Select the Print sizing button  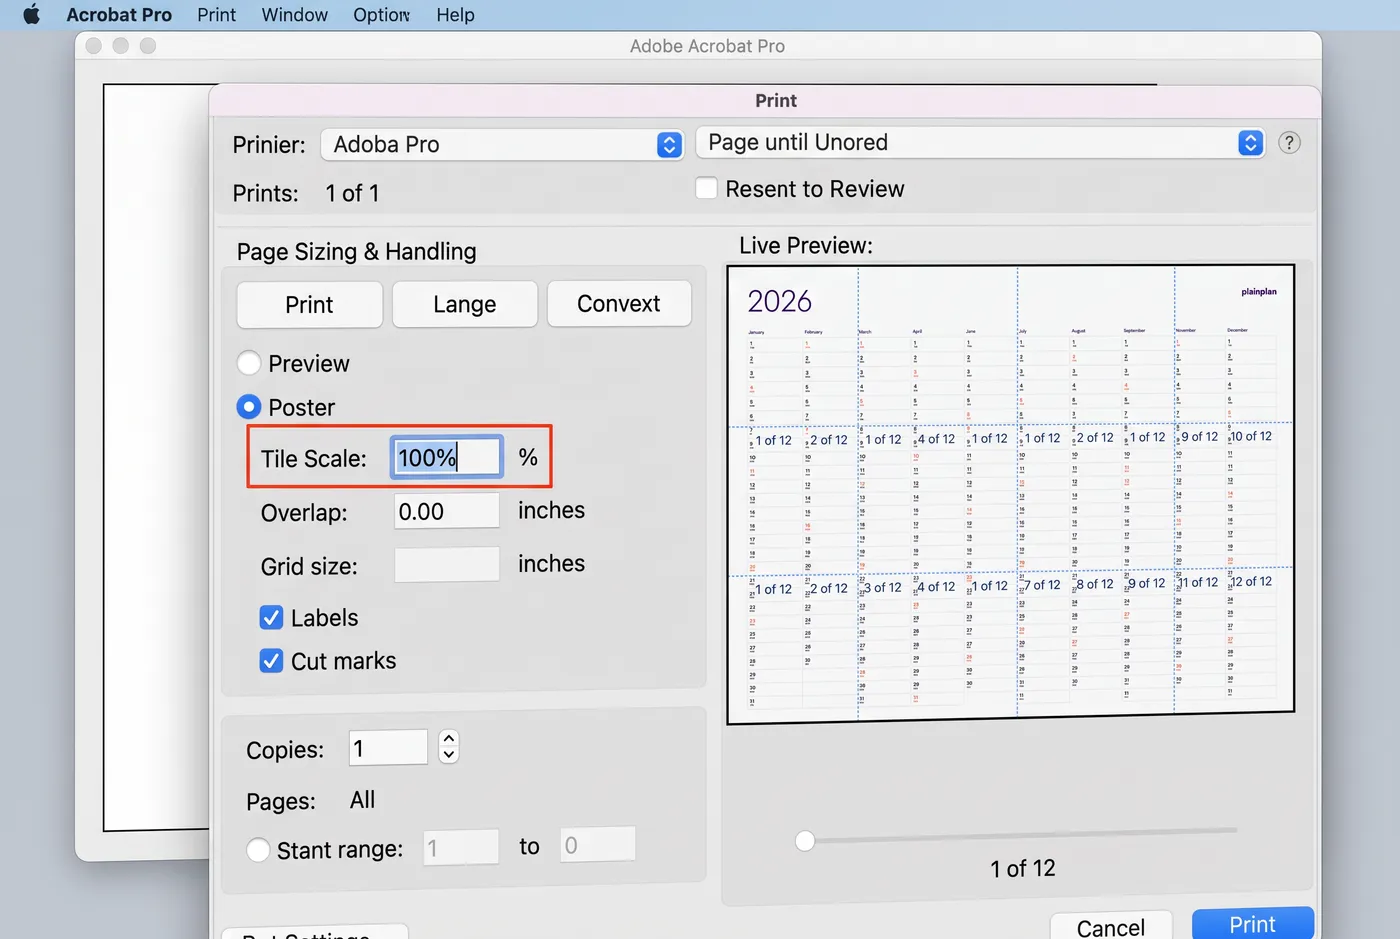click(309, 304)
